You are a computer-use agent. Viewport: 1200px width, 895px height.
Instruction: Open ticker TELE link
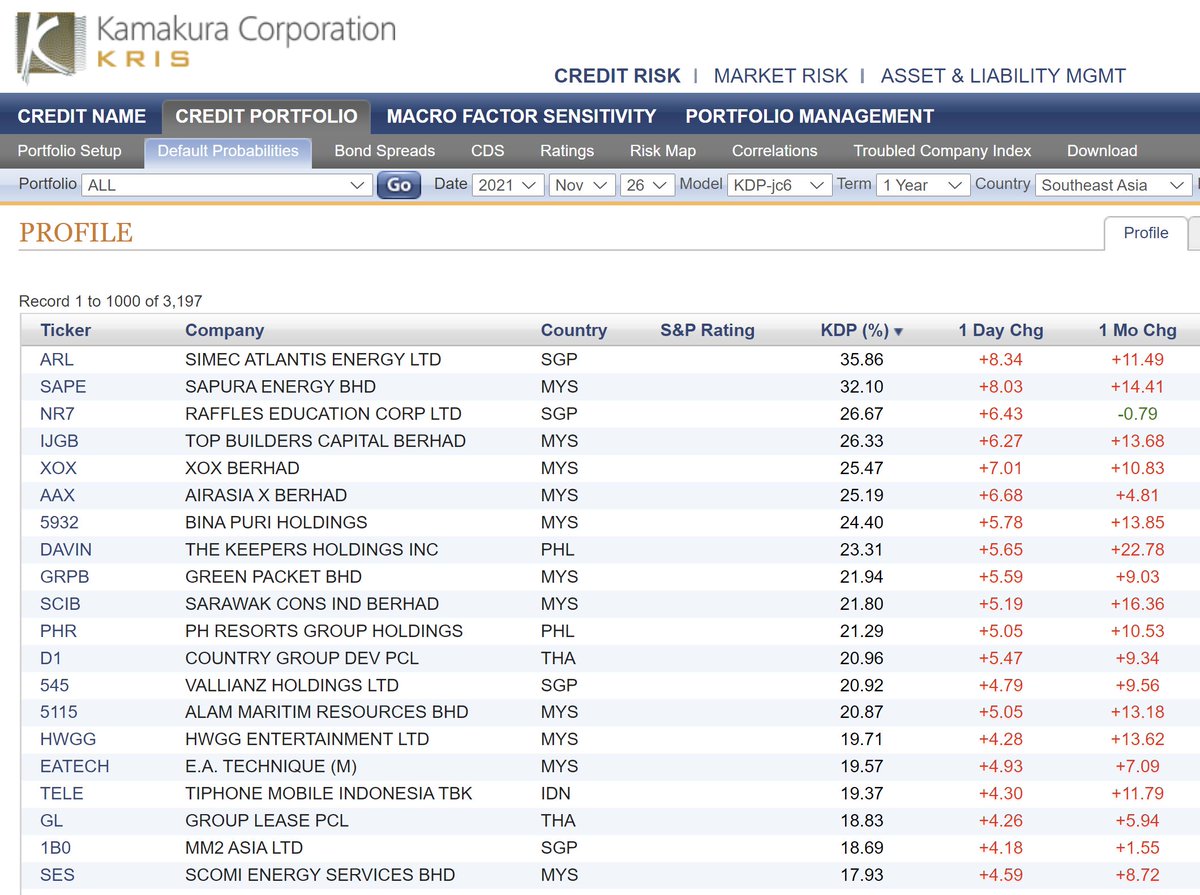62,793
